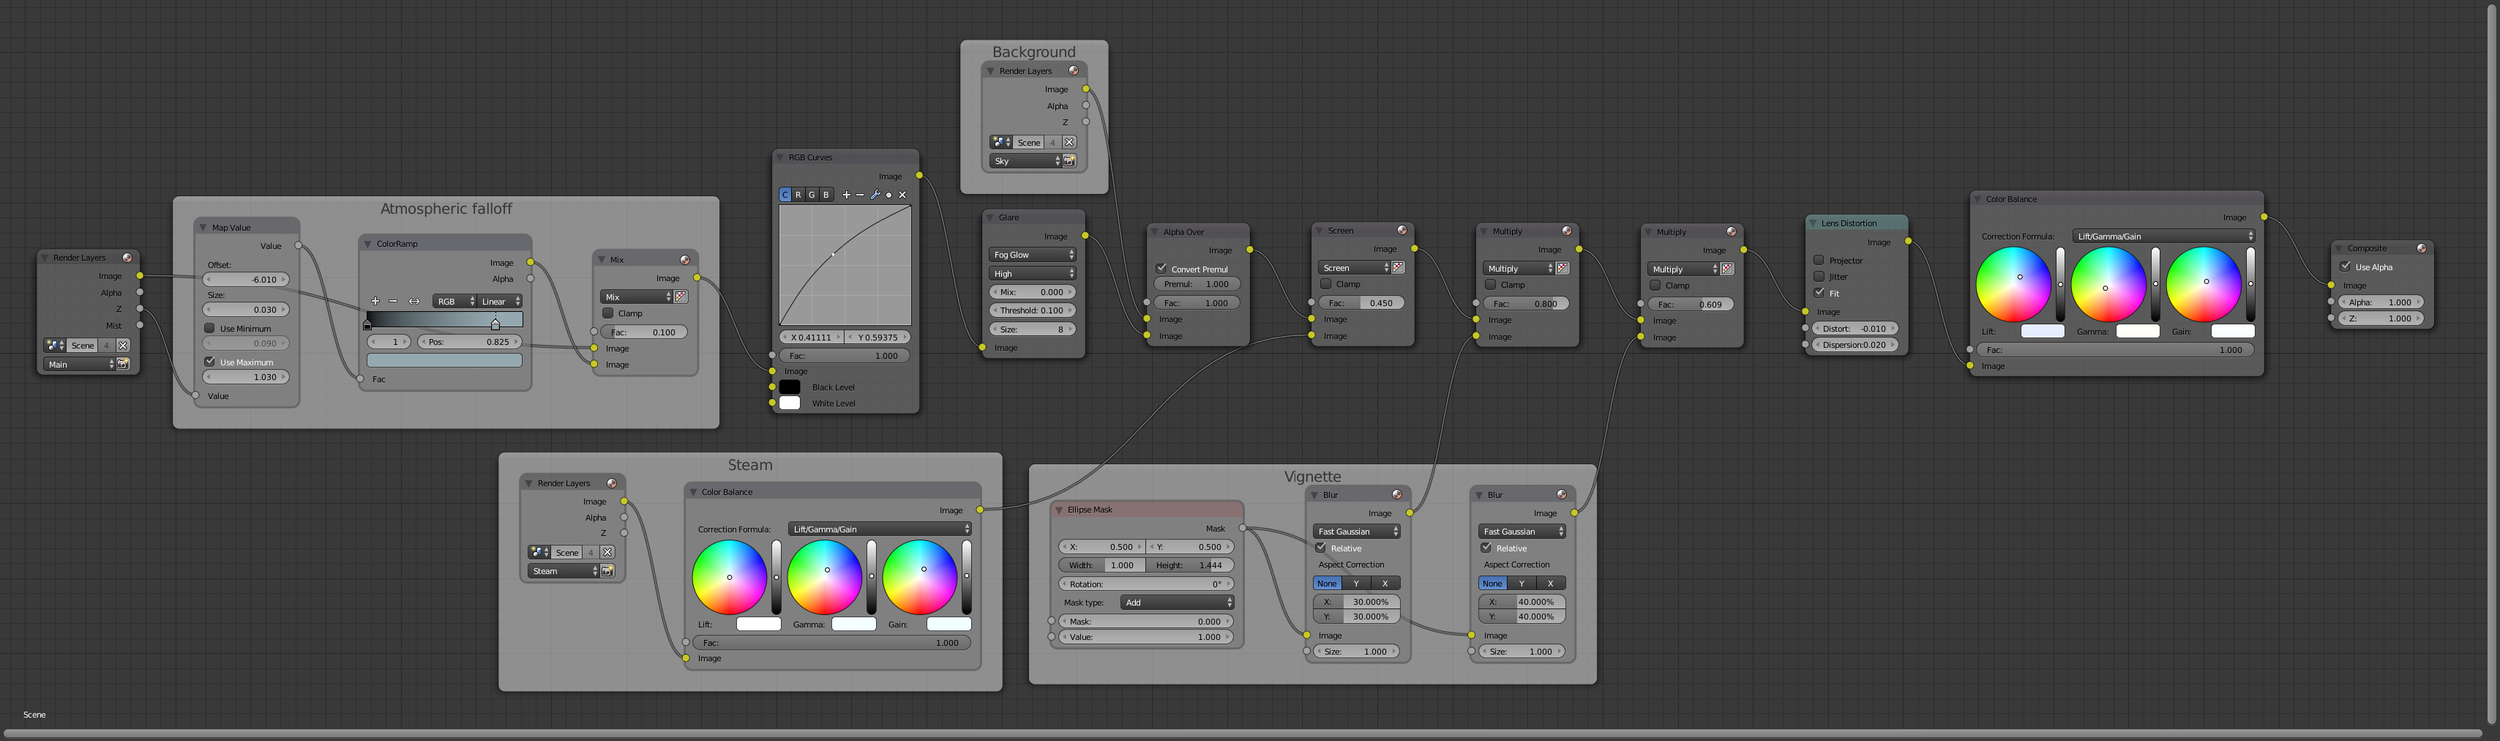Click camera render icon beside Sky layer
This screenshot has width=2500, height=741.
(x=1069, y=161)
